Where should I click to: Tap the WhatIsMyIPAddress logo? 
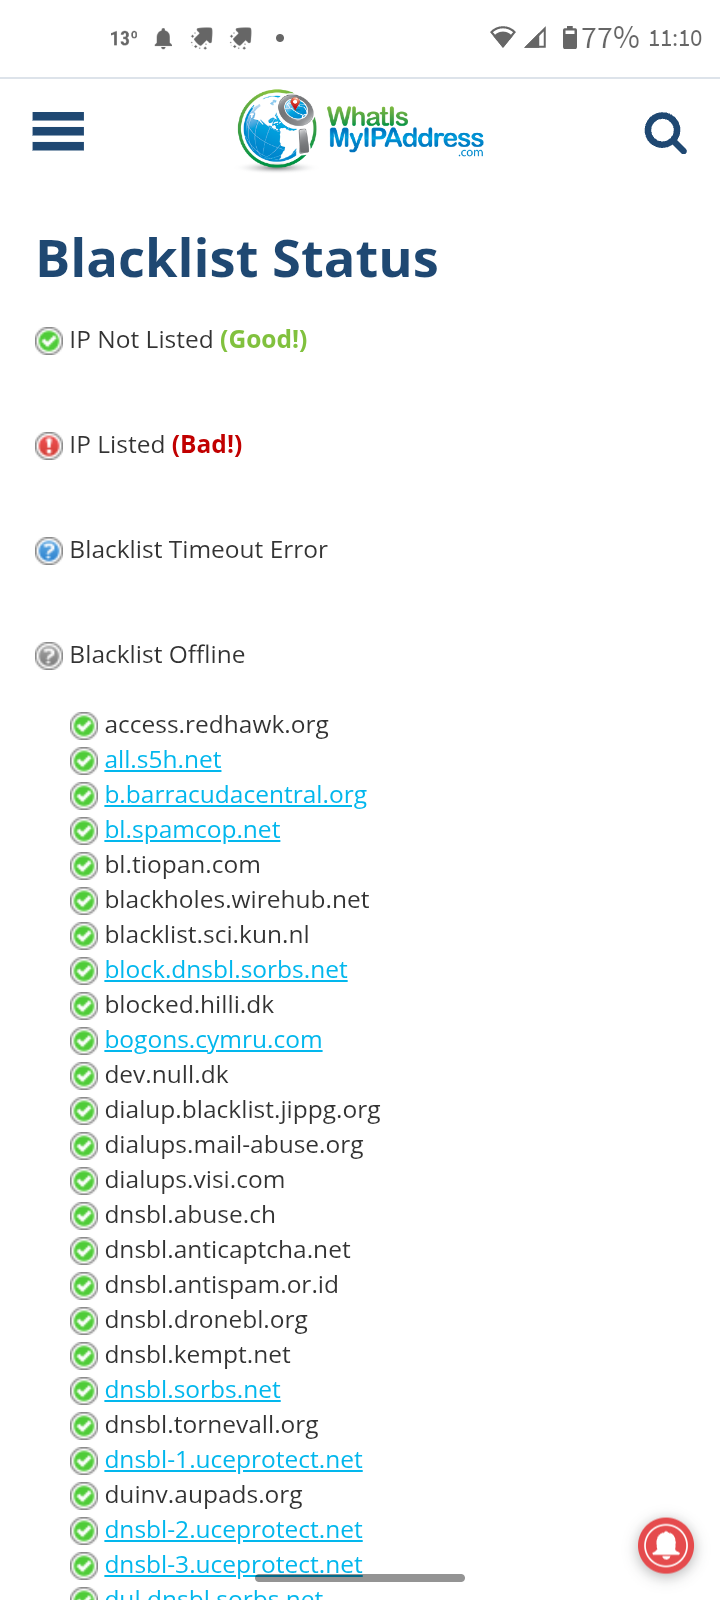point(361,131)
